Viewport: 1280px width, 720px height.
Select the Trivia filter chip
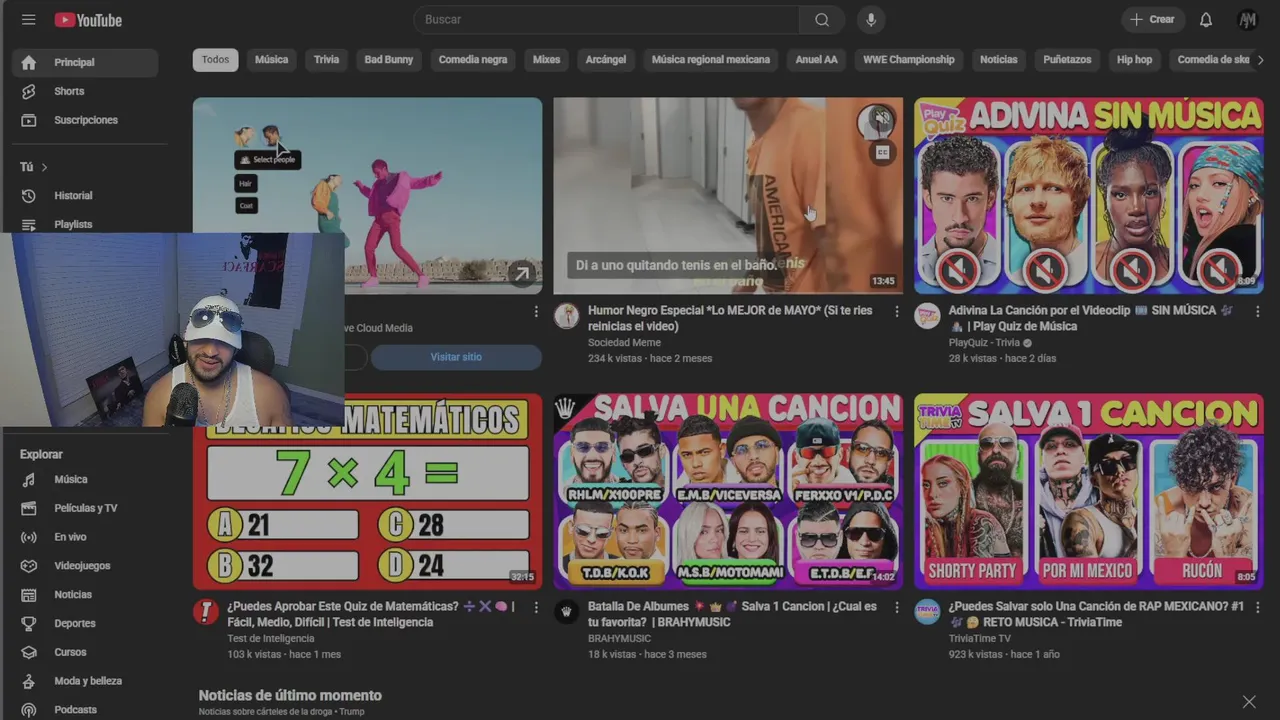coord(327,60)
